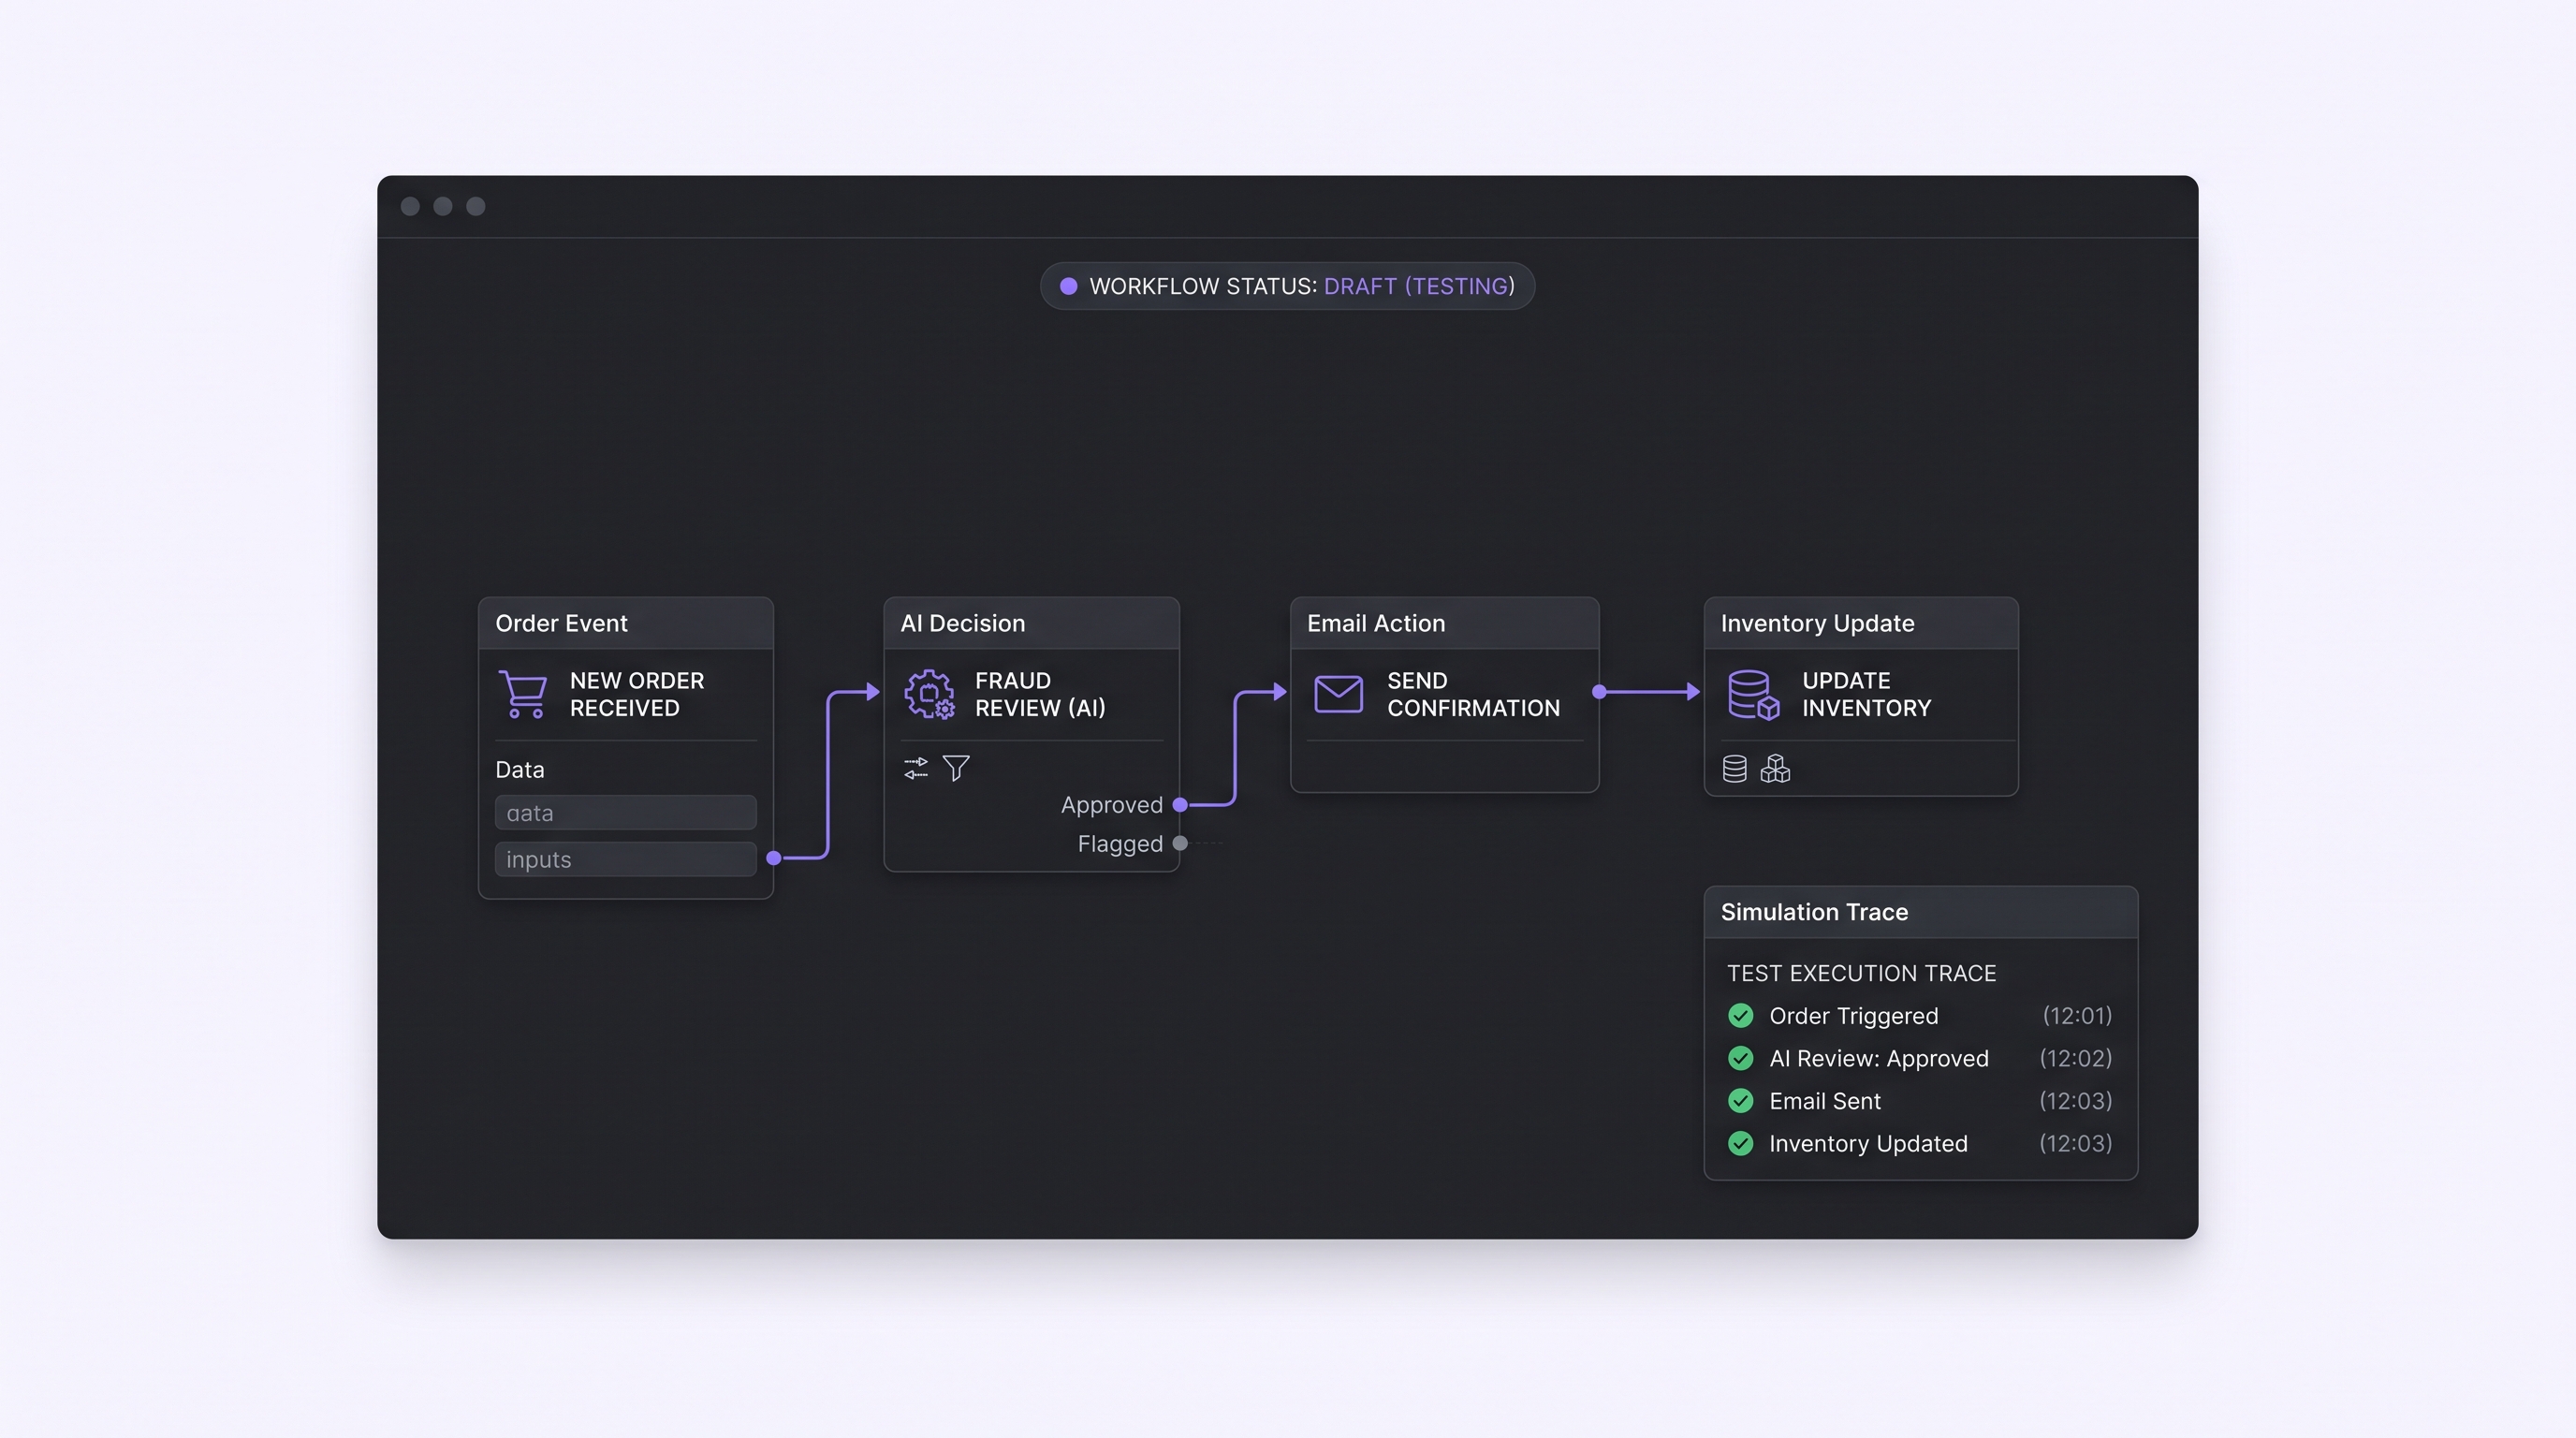The width and height of the screenshot is (2576, 1438).
Task: Select the AI Decision node header
Action: (x=1031, y=623)
